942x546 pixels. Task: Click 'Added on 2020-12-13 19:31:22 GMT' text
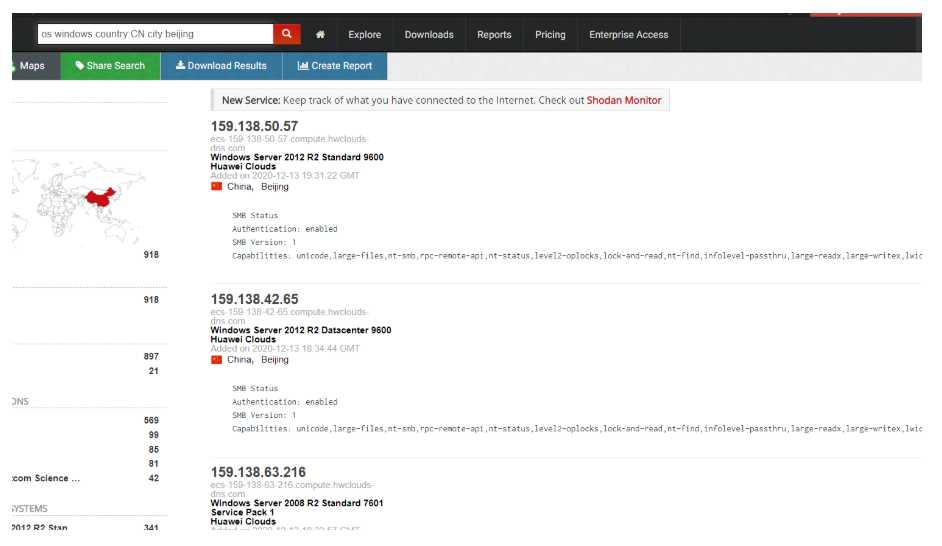pos(285,176)
